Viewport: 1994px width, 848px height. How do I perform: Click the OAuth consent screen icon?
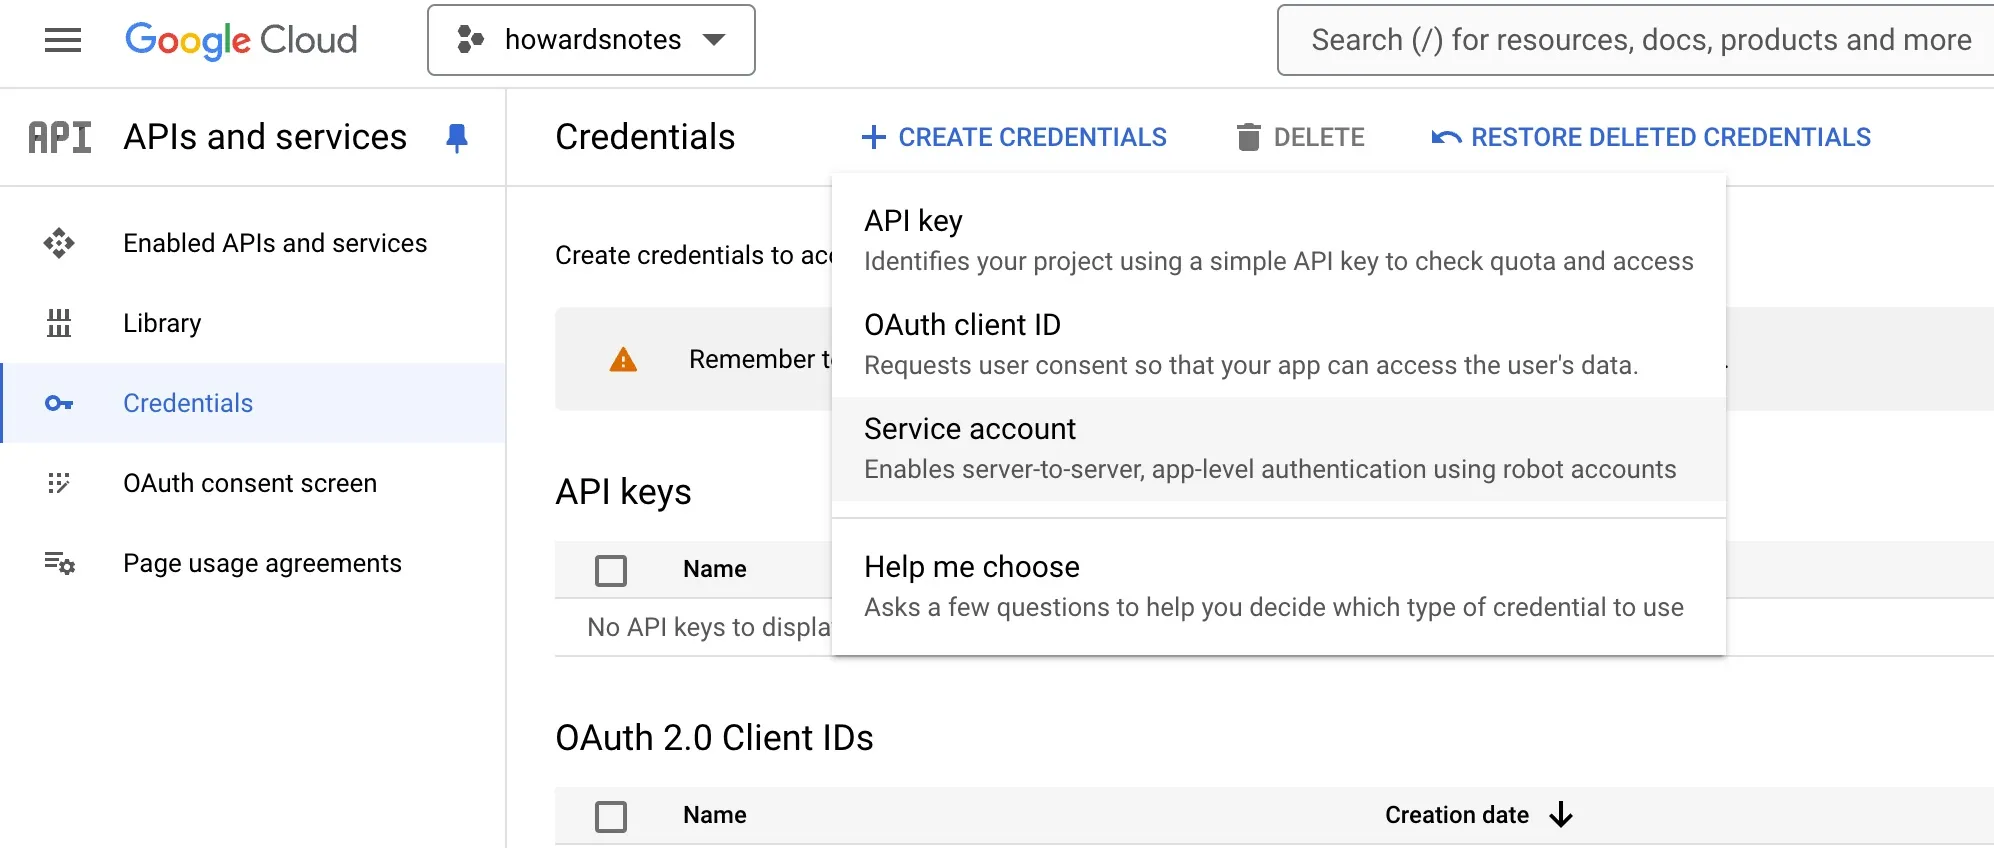59,483
